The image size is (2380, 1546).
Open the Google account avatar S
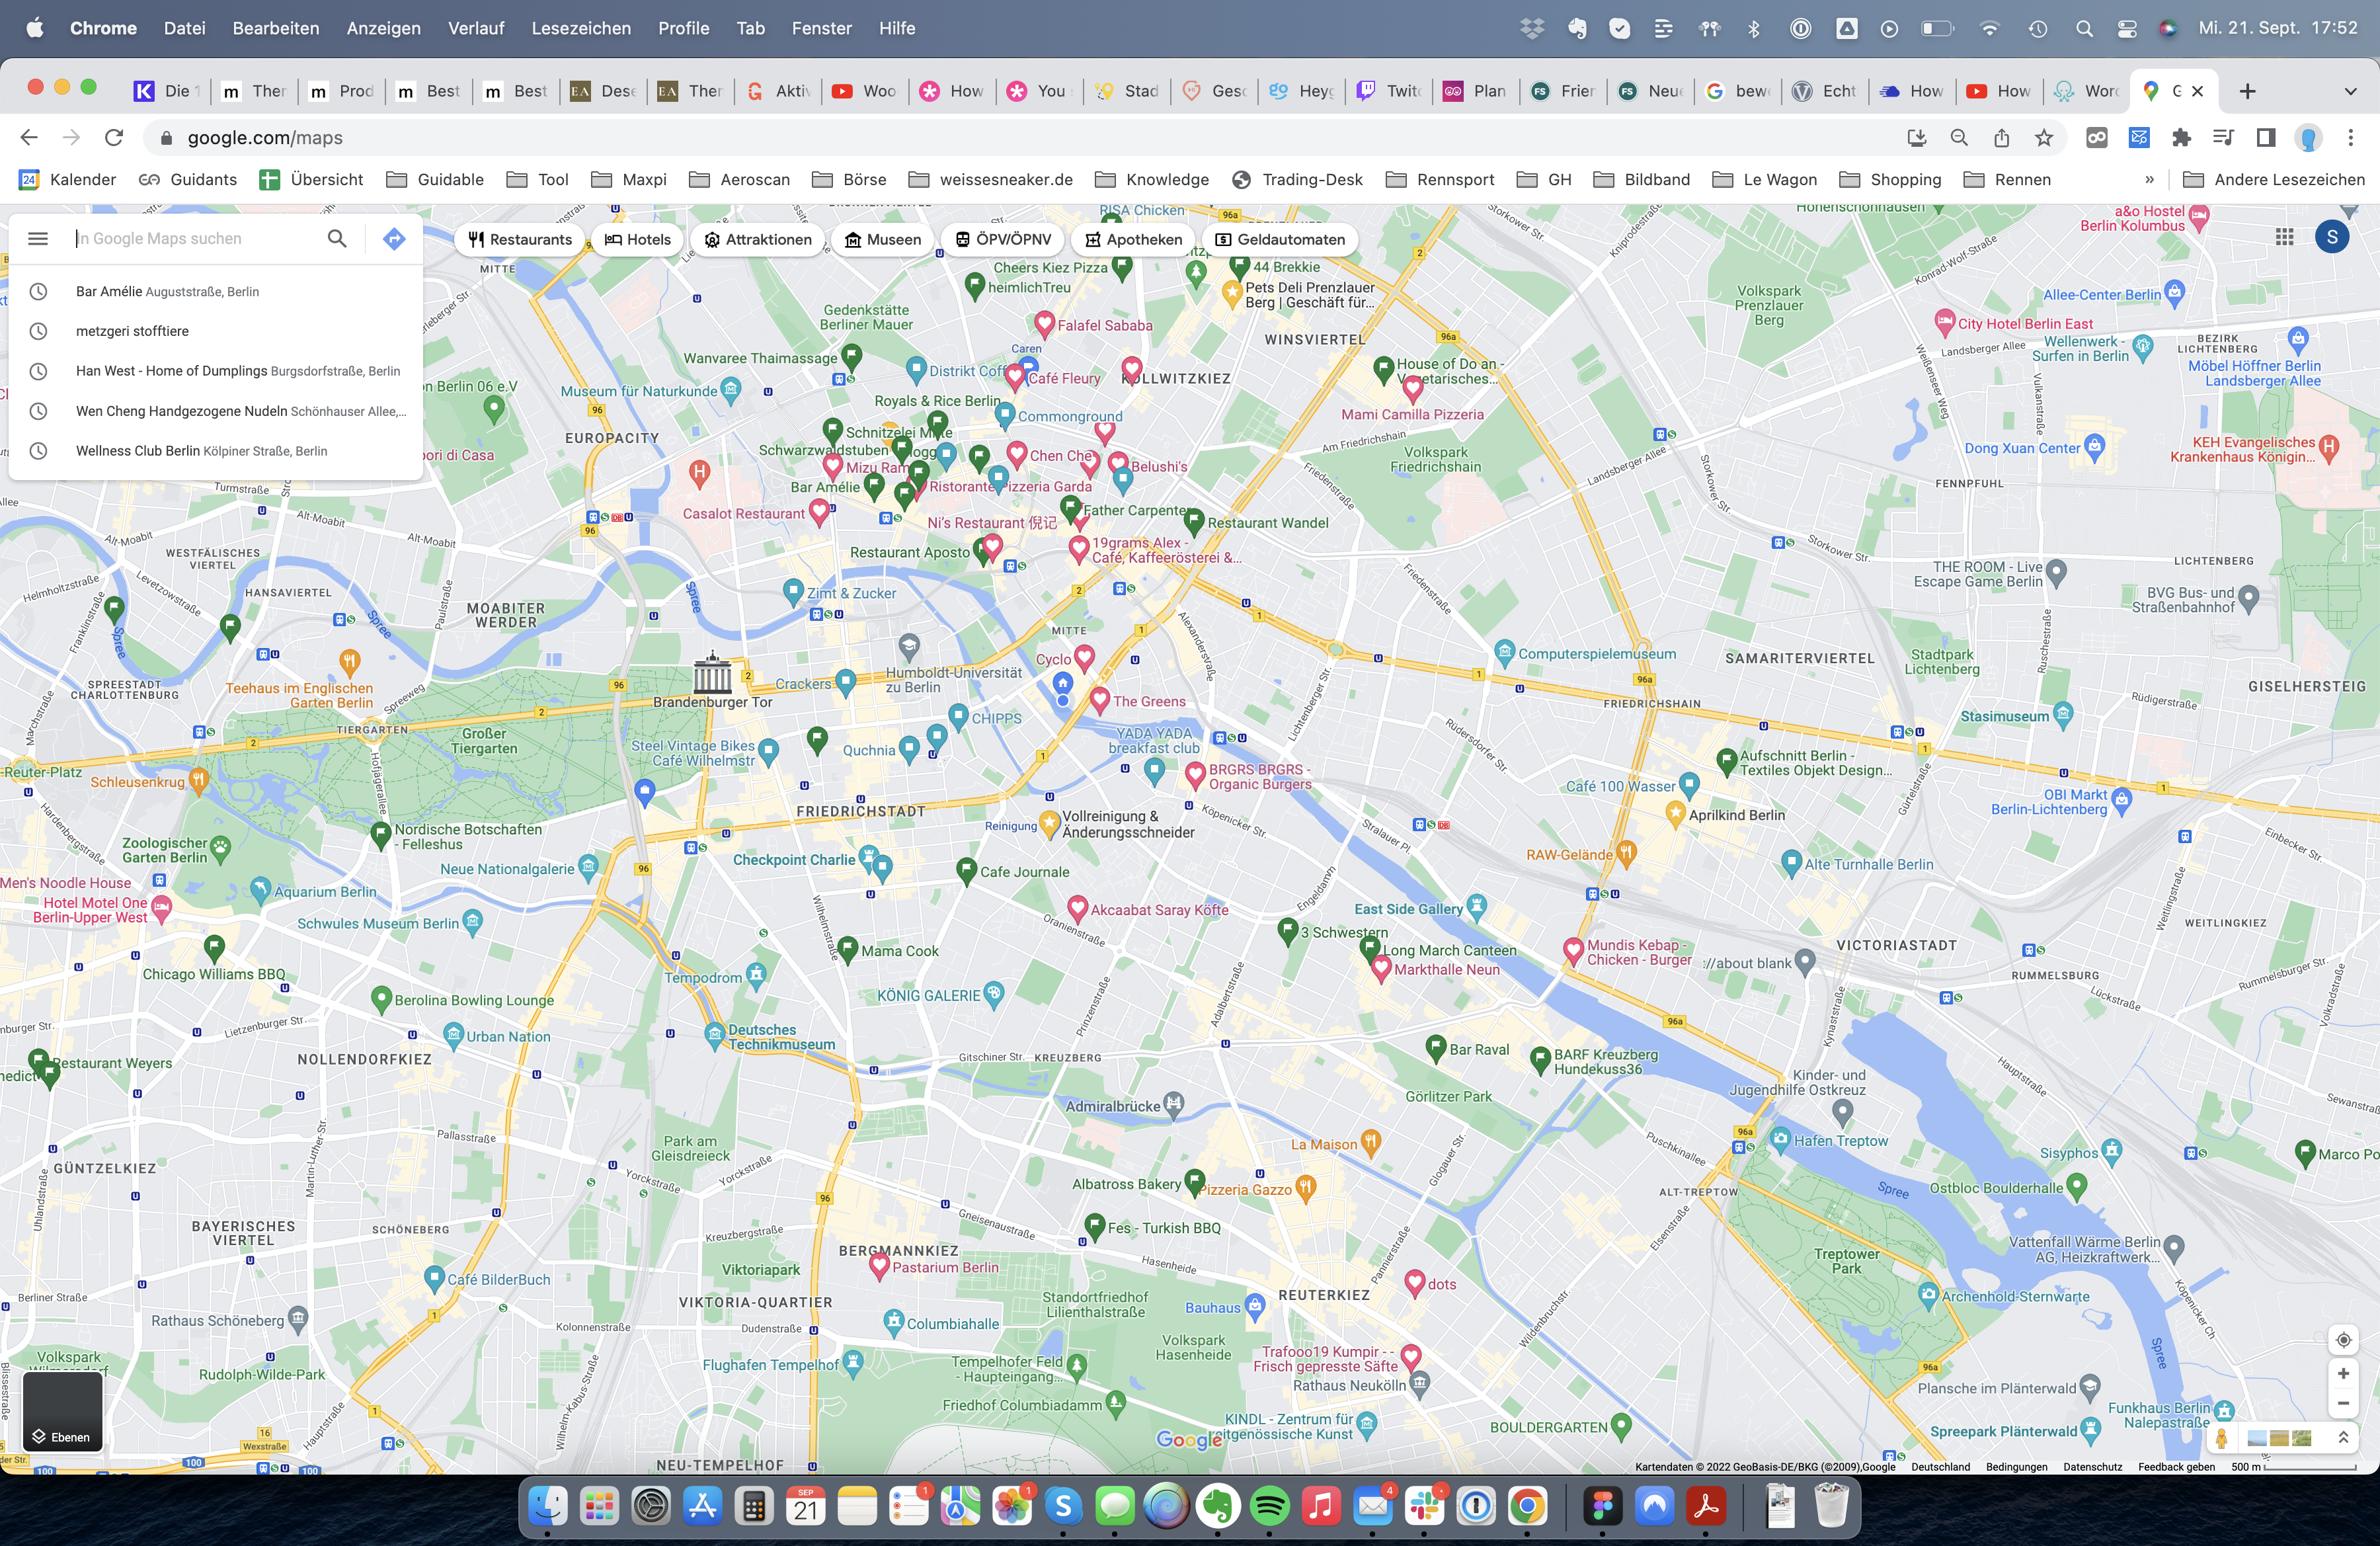click(2333, 237)
